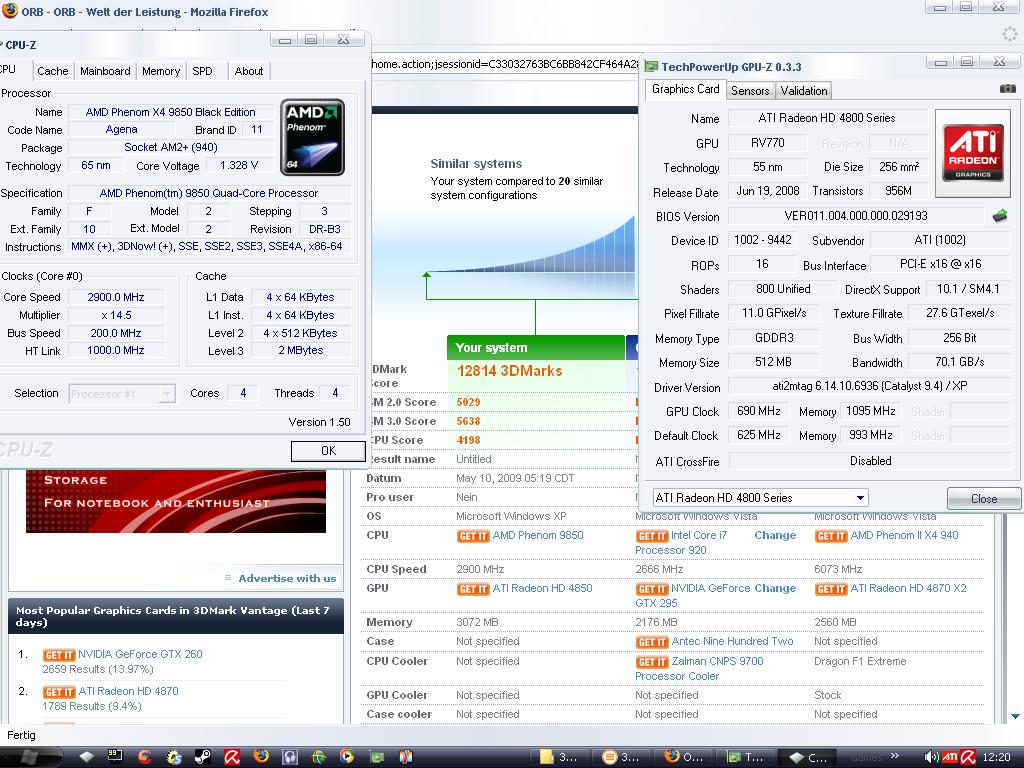Open the red umbrella quick launch icon

click(232, 757)
